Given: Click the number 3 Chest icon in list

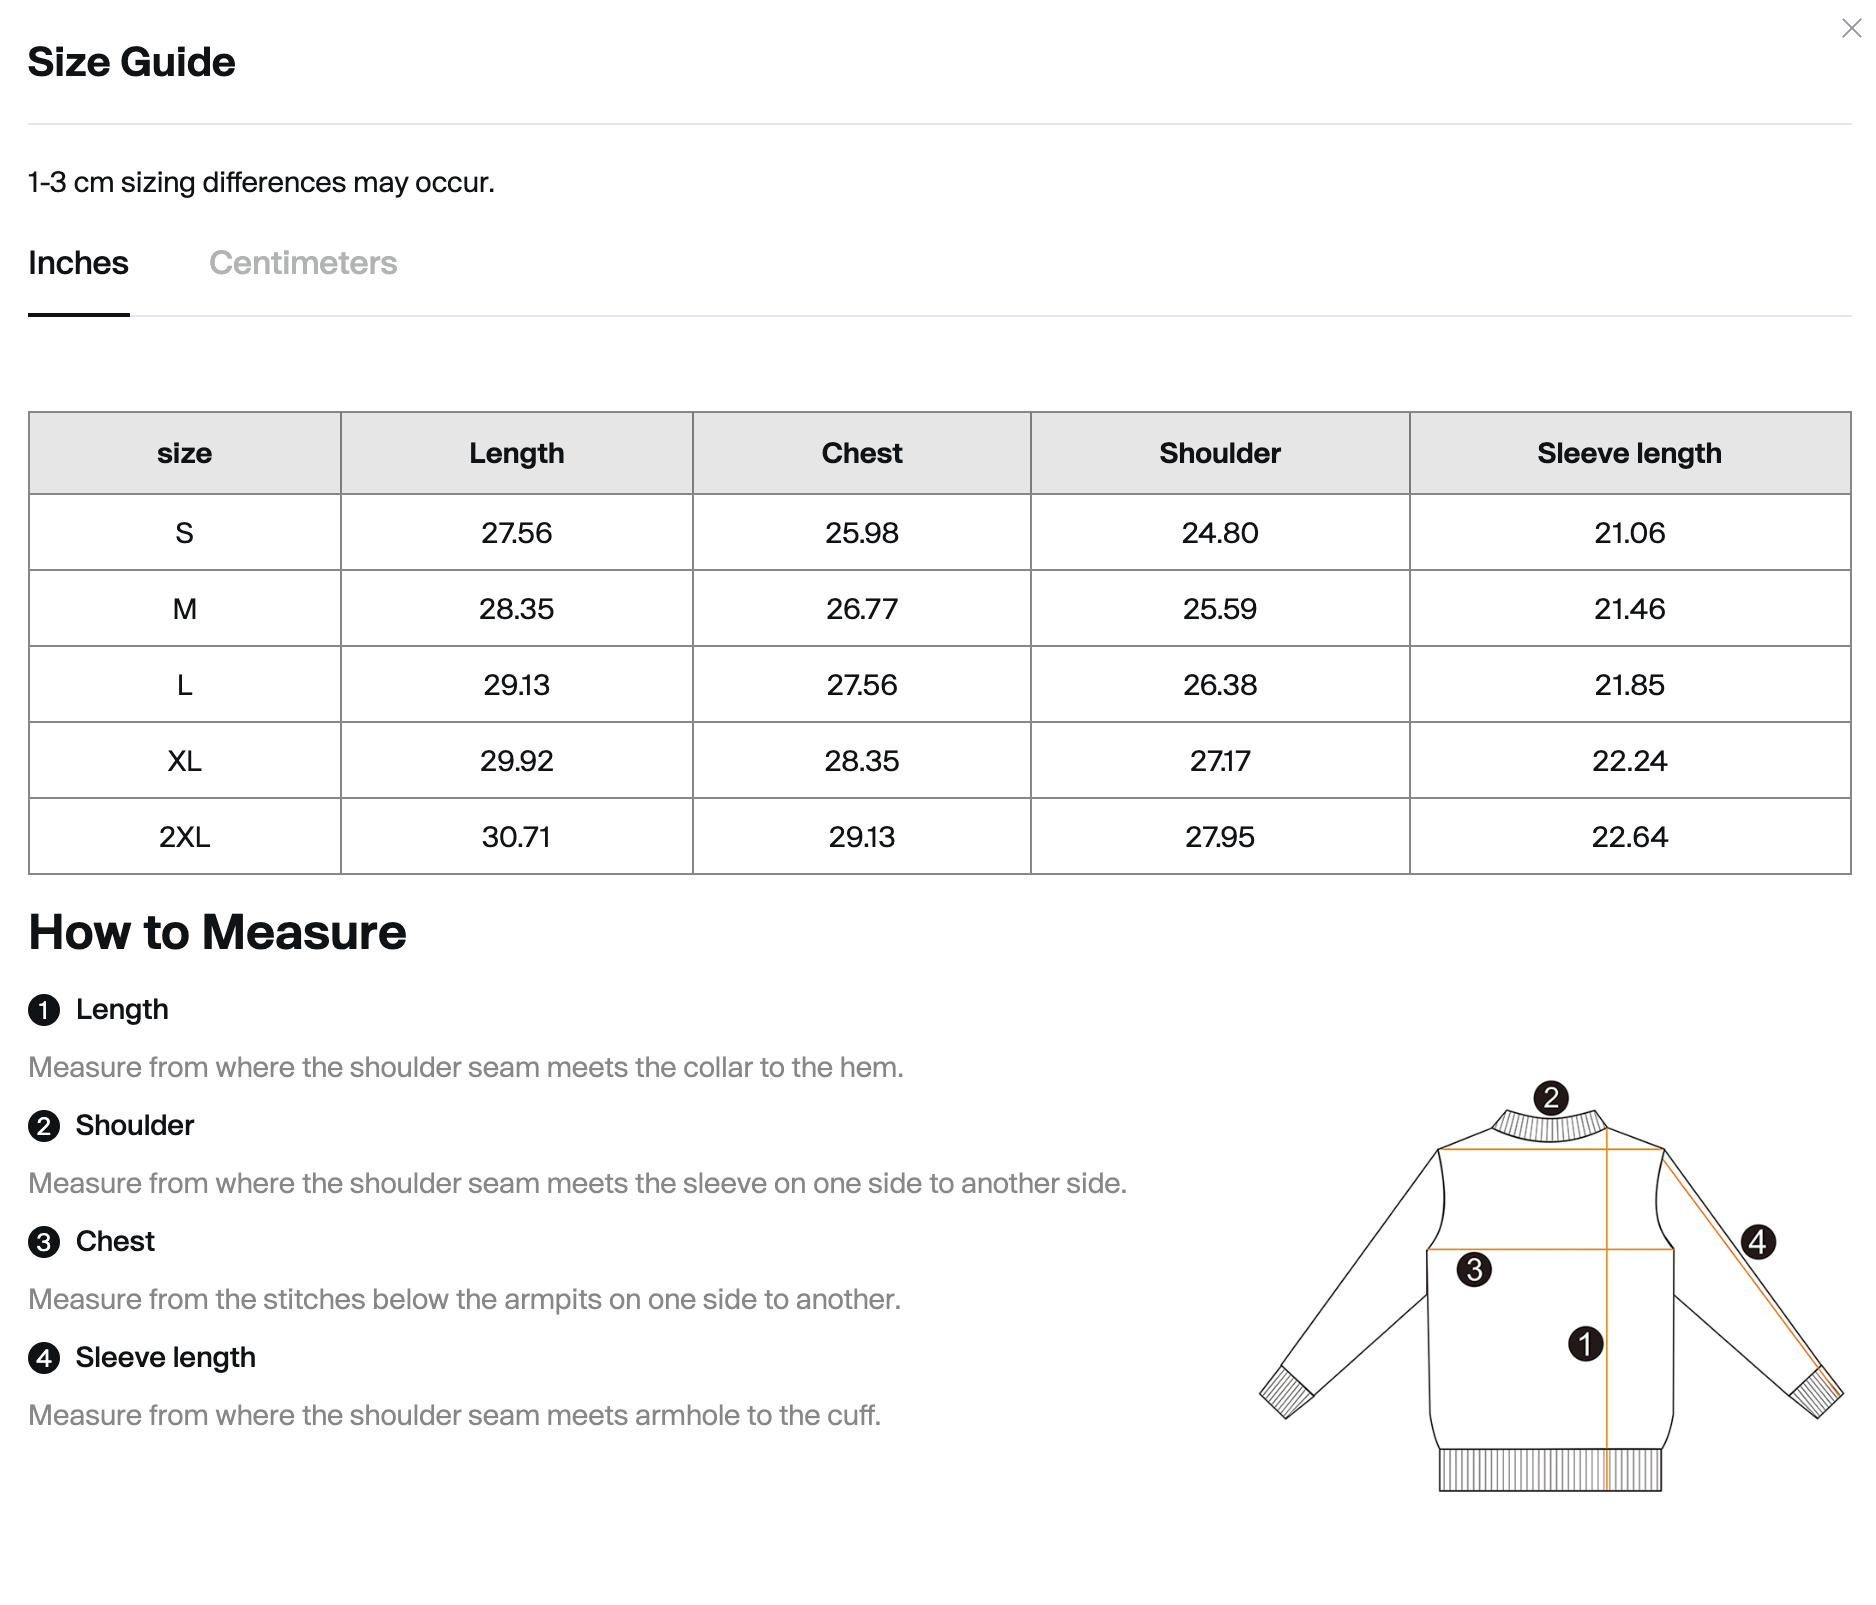Looking at the screenshot, I should pyautogui.click(x=44, y=1242).
